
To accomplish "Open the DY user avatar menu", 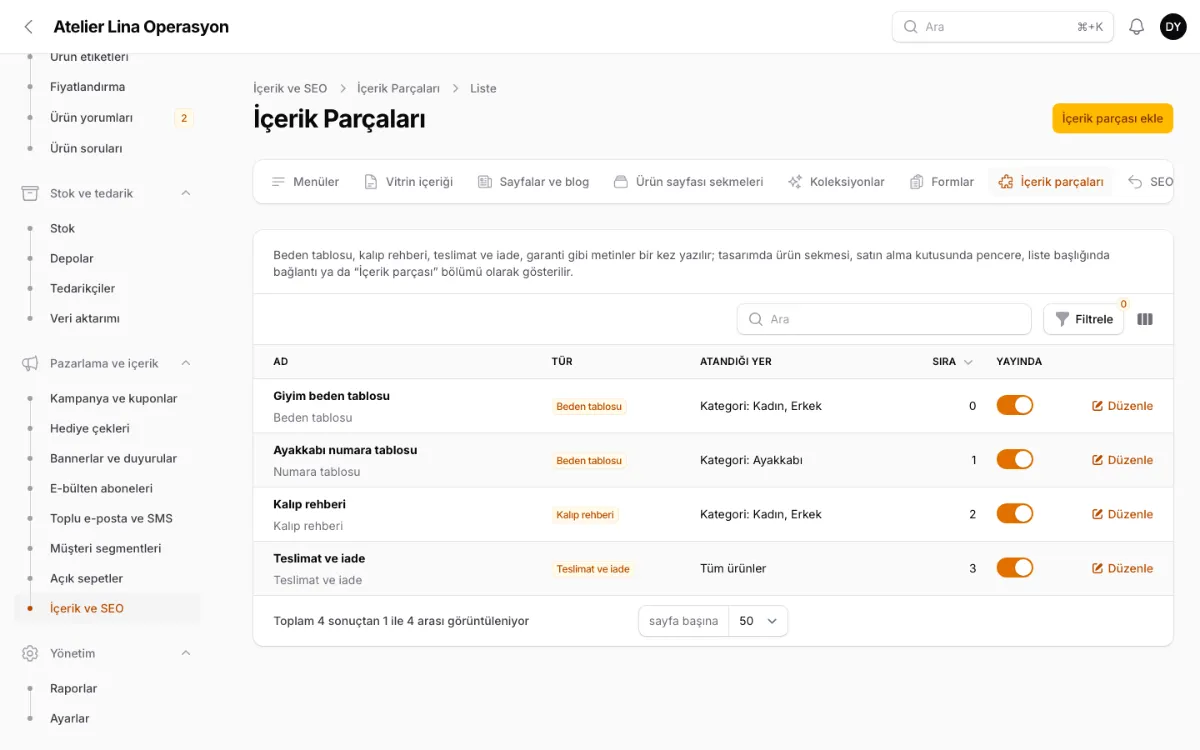I will click(1173, 27).
